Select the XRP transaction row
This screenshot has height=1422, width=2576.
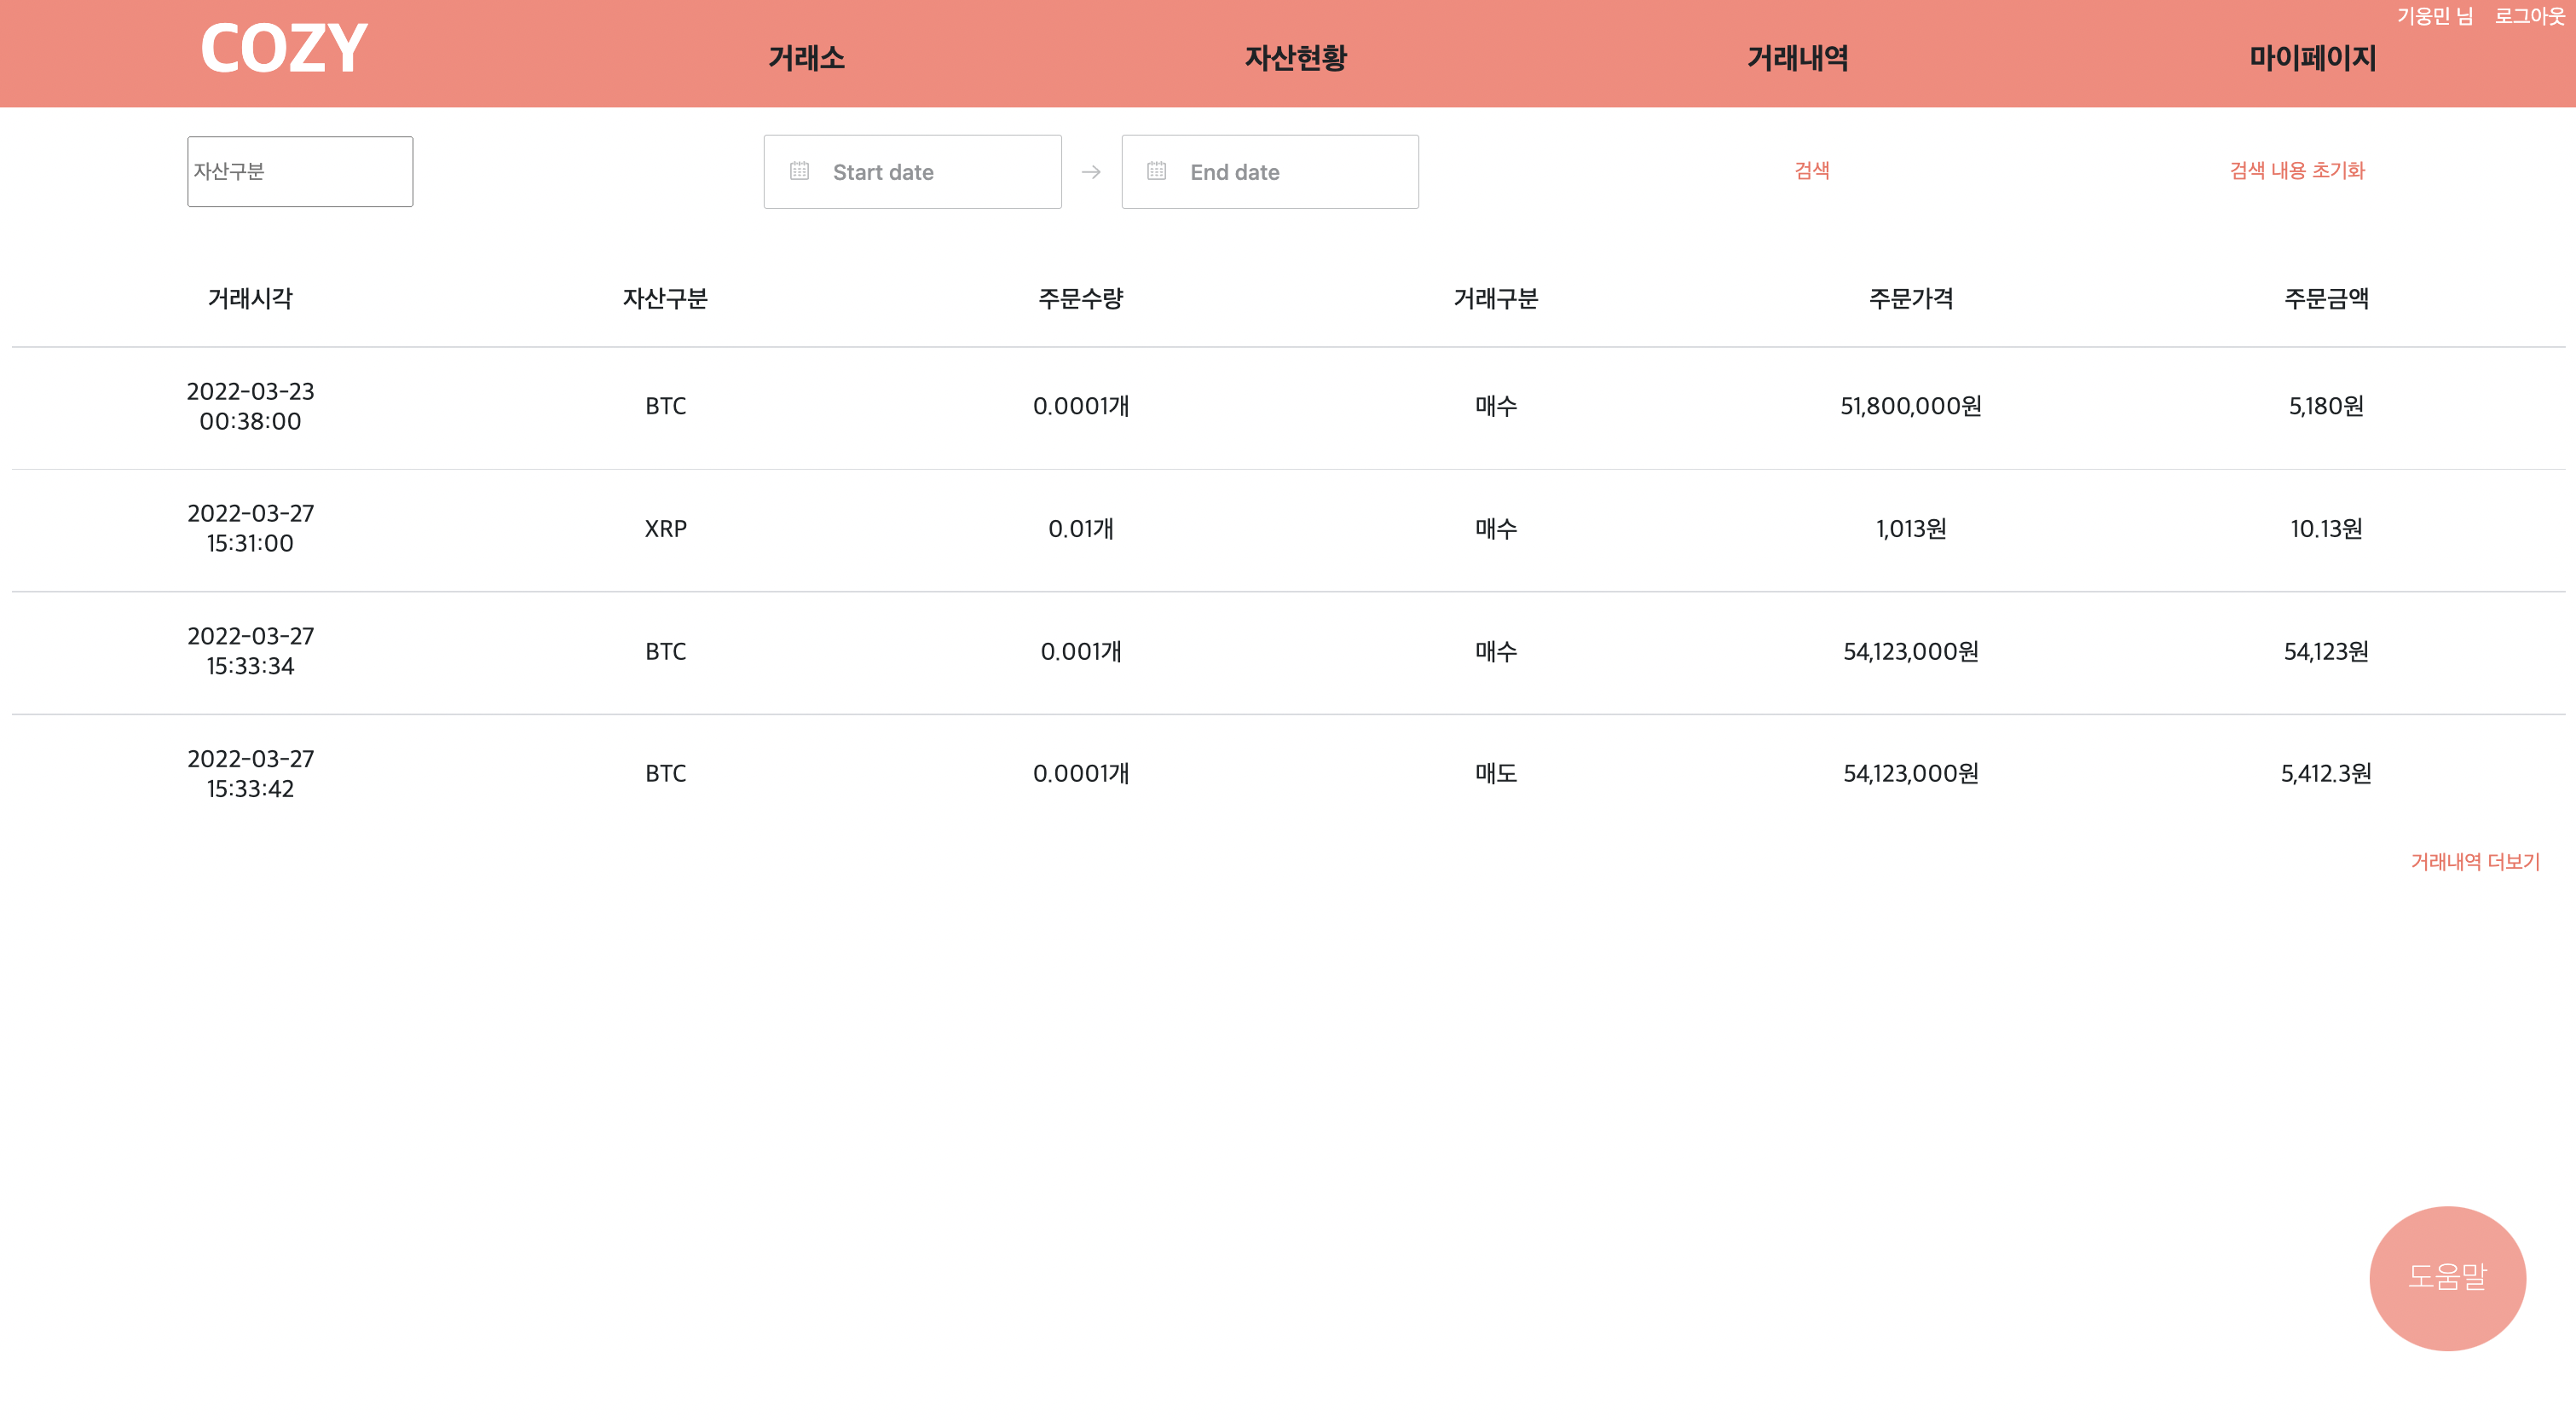pos(1288,529)
